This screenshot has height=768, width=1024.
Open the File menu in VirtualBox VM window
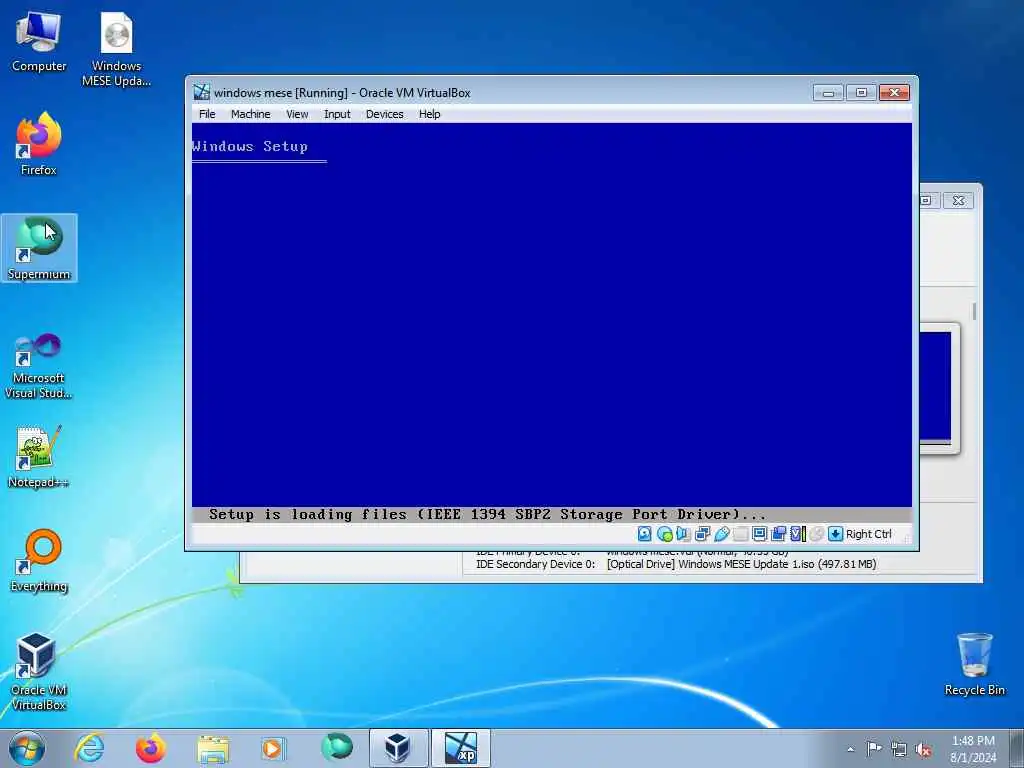click(207, 114)
